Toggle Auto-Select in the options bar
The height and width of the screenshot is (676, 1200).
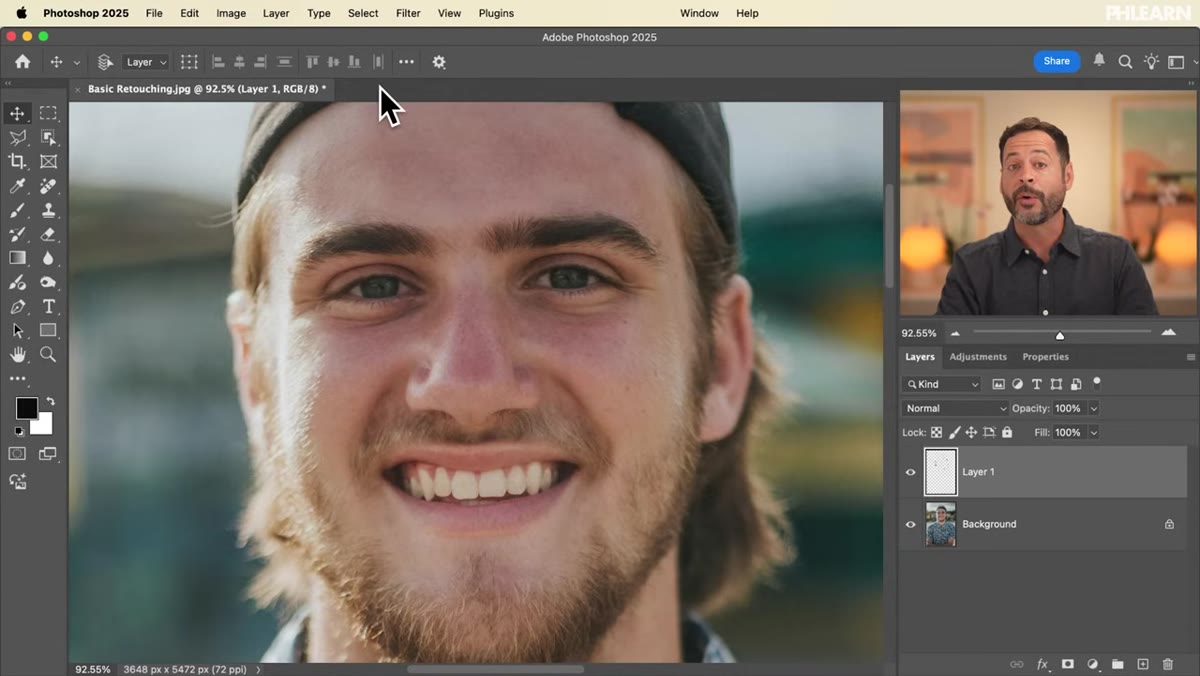105,62
